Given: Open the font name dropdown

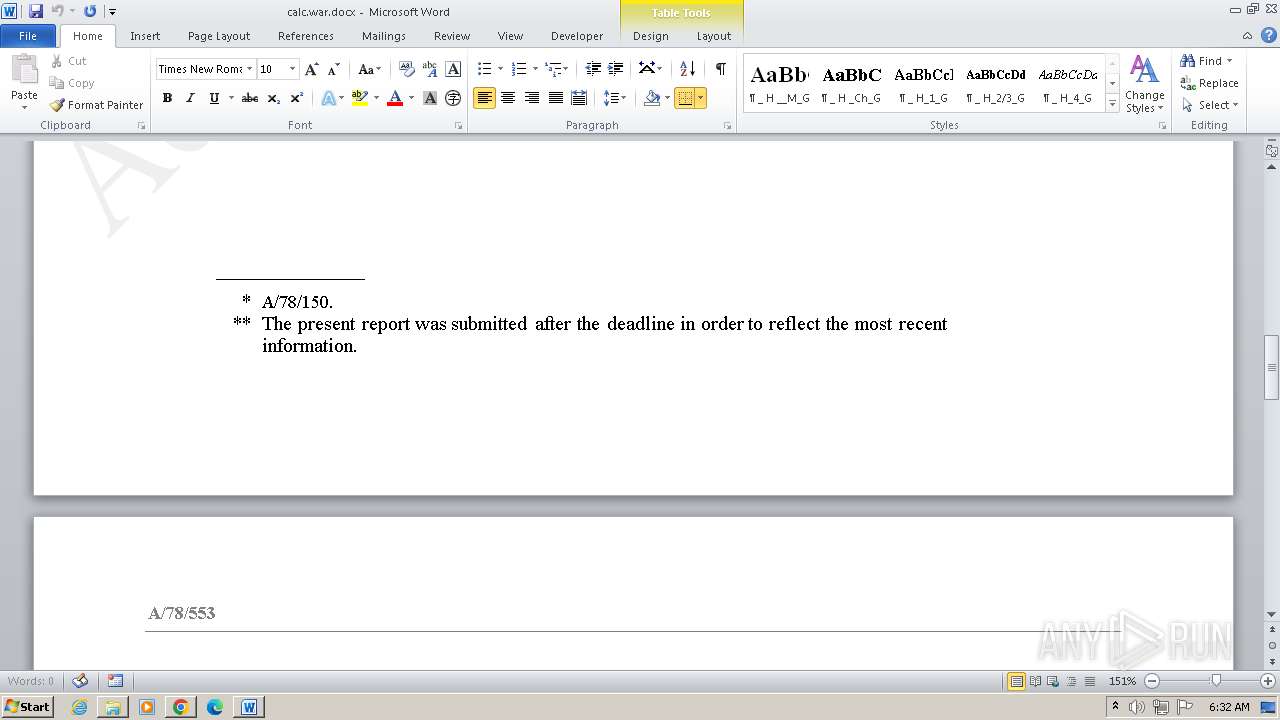Looking at the screenshot, I should (249, 69).
